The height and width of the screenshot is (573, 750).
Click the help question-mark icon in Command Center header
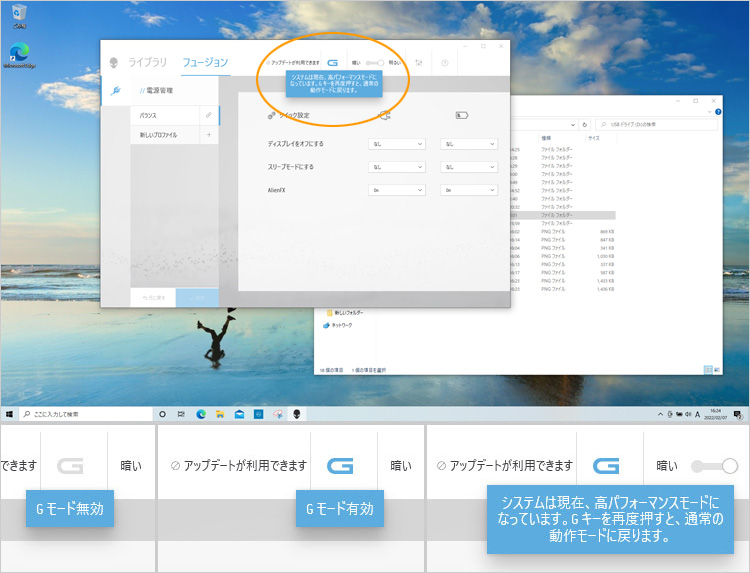pyautogui.click(x=445, y=63)
